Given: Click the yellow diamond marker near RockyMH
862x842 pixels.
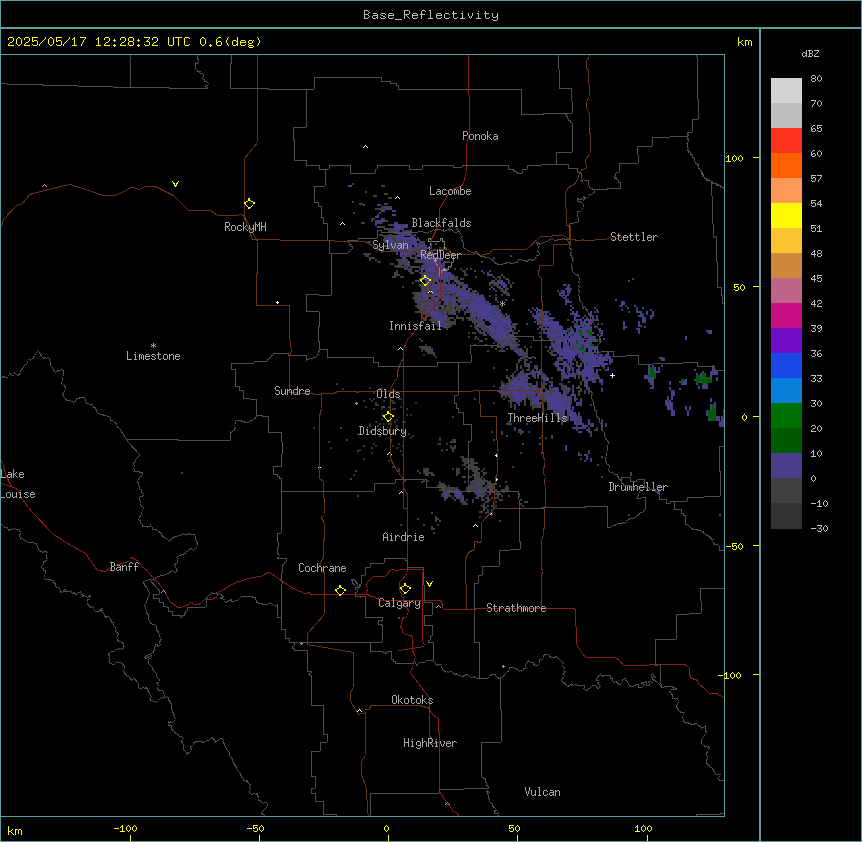Looking at the screenshot, I should (x=250, y=204).
